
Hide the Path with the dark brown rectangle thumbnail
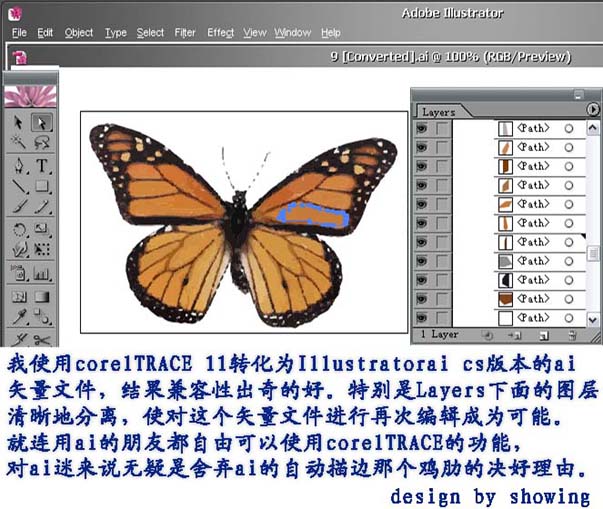(422, 166)
